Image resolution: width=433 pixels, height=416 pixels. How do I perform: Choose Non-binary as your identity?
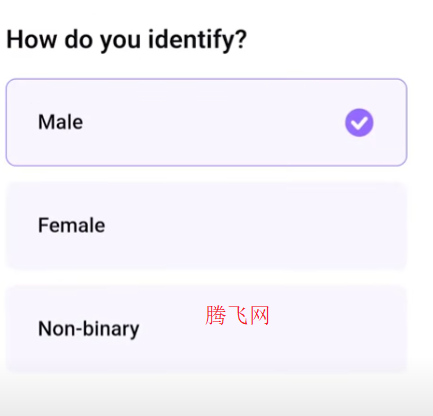pyautogui.click(x=206, y=329)
